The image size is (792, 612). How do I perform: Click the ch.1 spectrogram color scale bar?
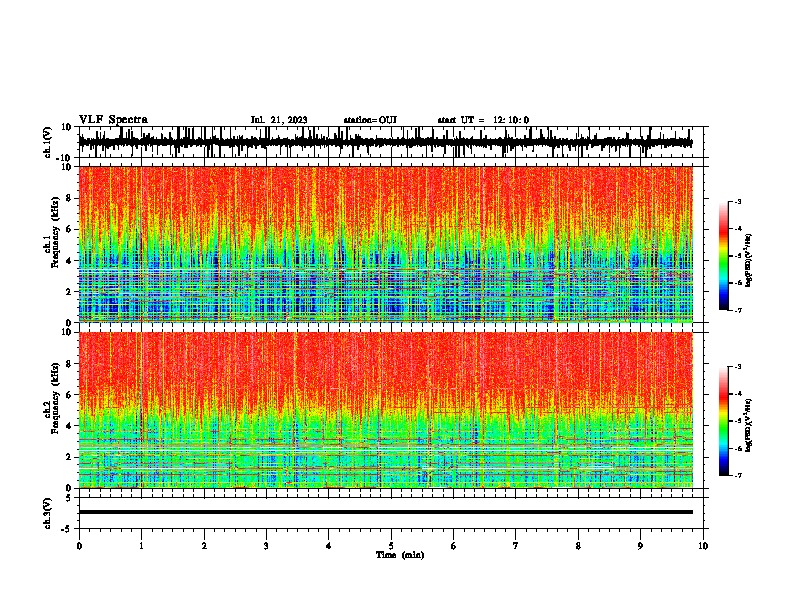(723, 256)
